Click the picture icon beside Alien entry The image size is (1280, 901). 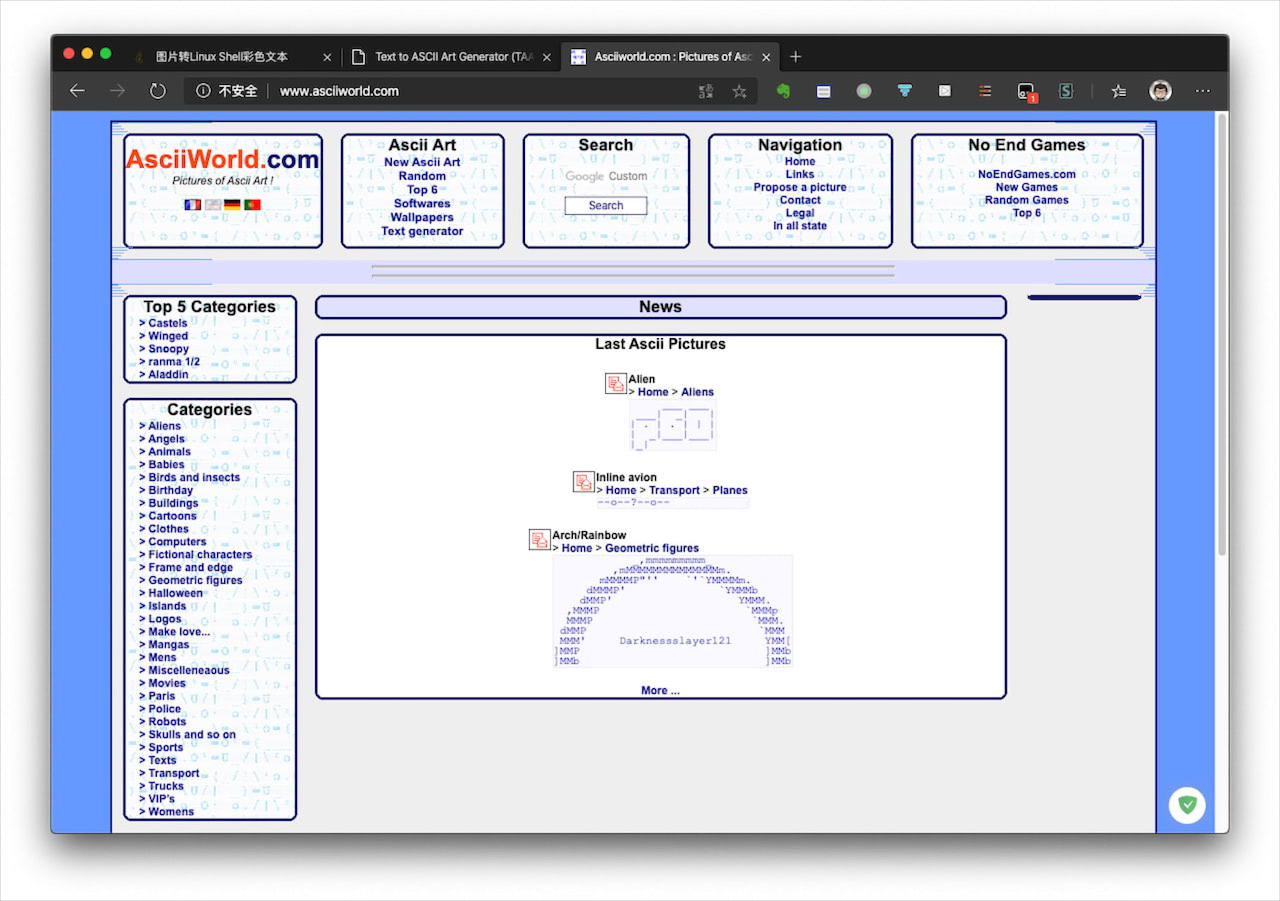pos(615,384)
